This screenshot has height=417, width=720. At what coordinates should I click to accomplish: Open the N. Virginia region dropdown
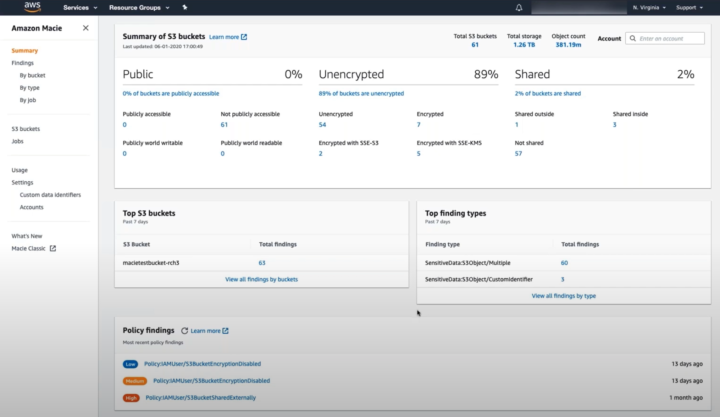[x=649, y=7]
